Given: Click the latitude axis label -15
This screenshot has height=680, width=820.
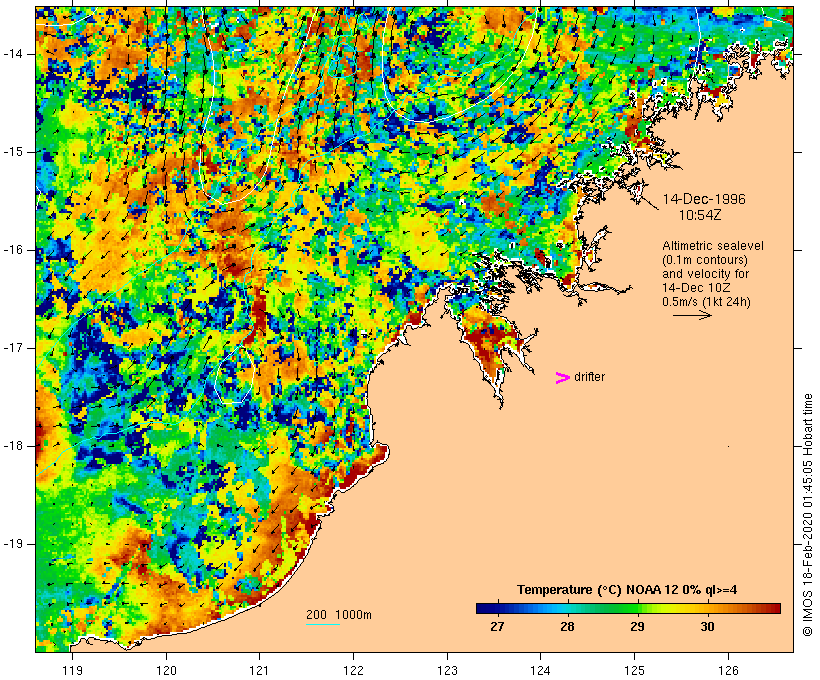Looking at the screenshot, I should 13,152.
